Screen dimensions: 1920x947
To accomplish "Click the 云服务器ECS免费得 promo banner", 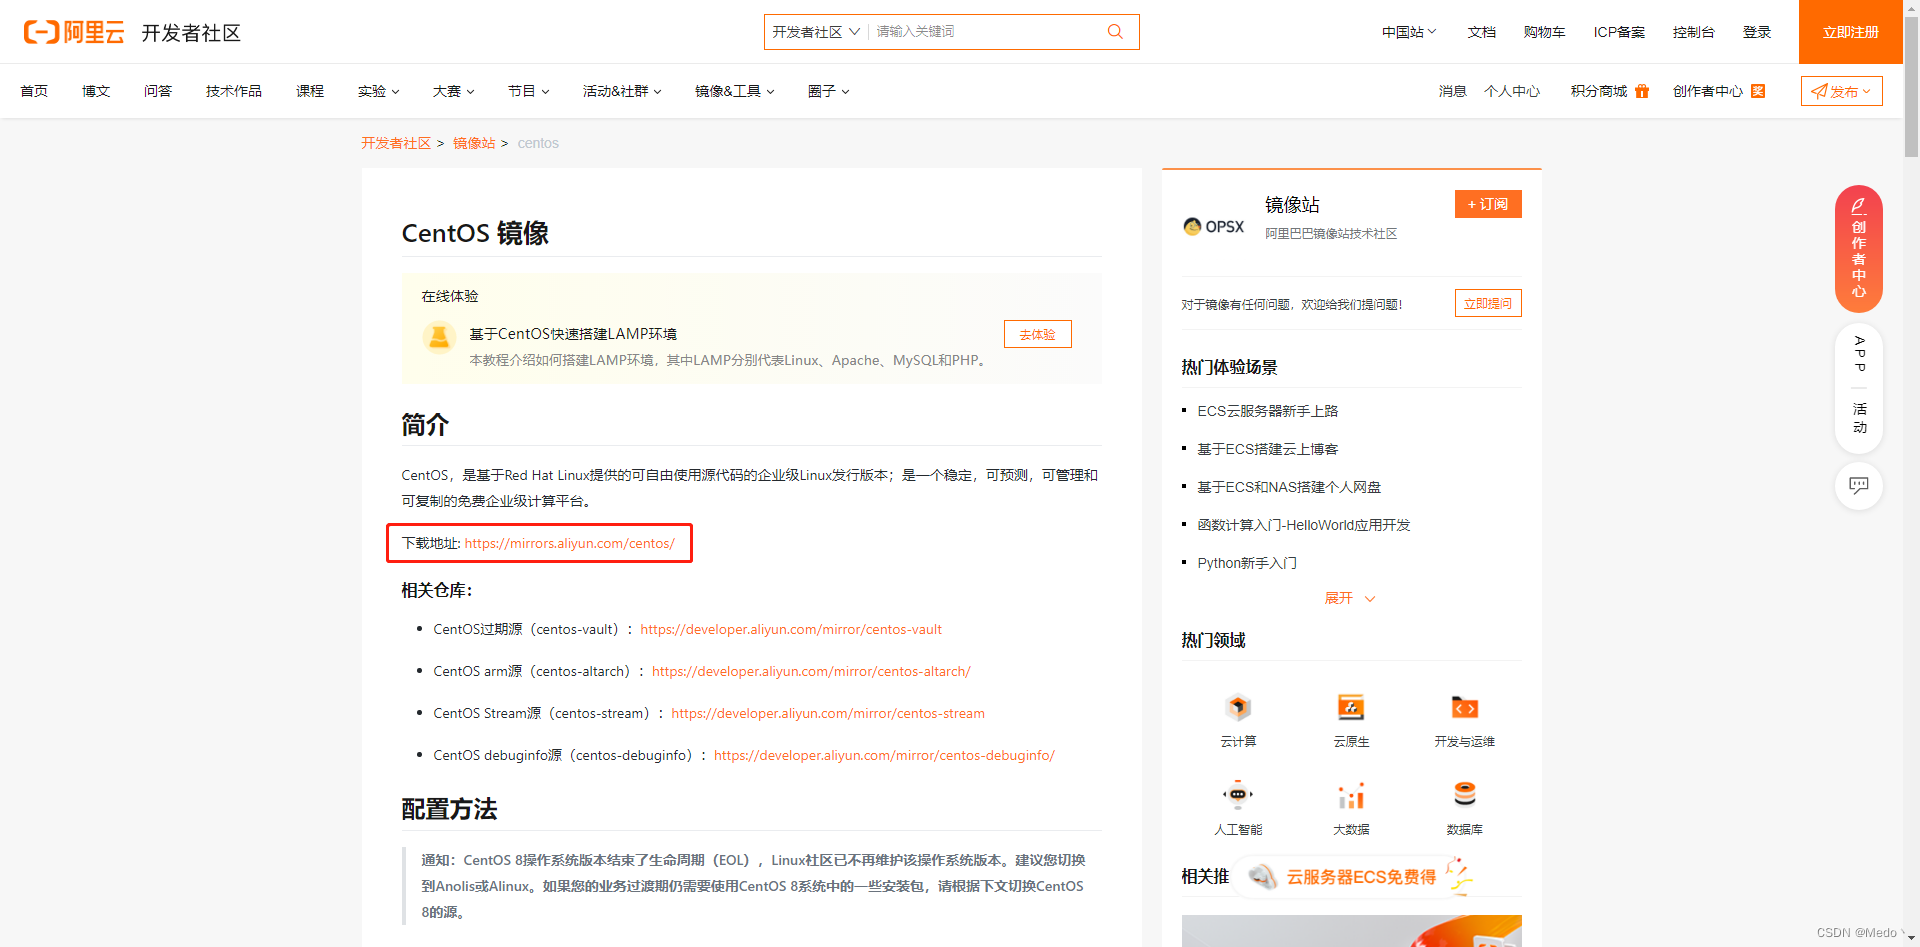I will click(1352, 876).
